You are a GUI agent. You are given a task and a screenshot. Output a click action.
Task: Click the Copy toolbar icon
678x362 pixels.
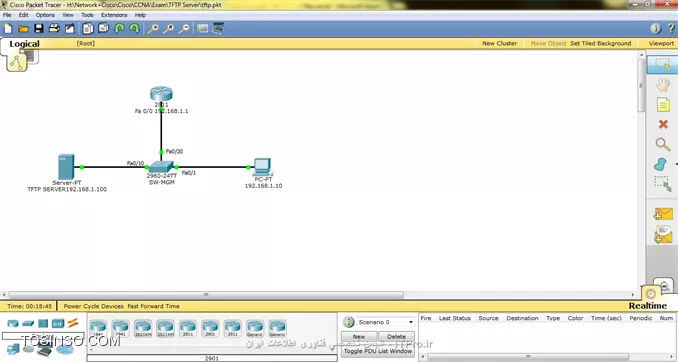(x=88, y=29)
